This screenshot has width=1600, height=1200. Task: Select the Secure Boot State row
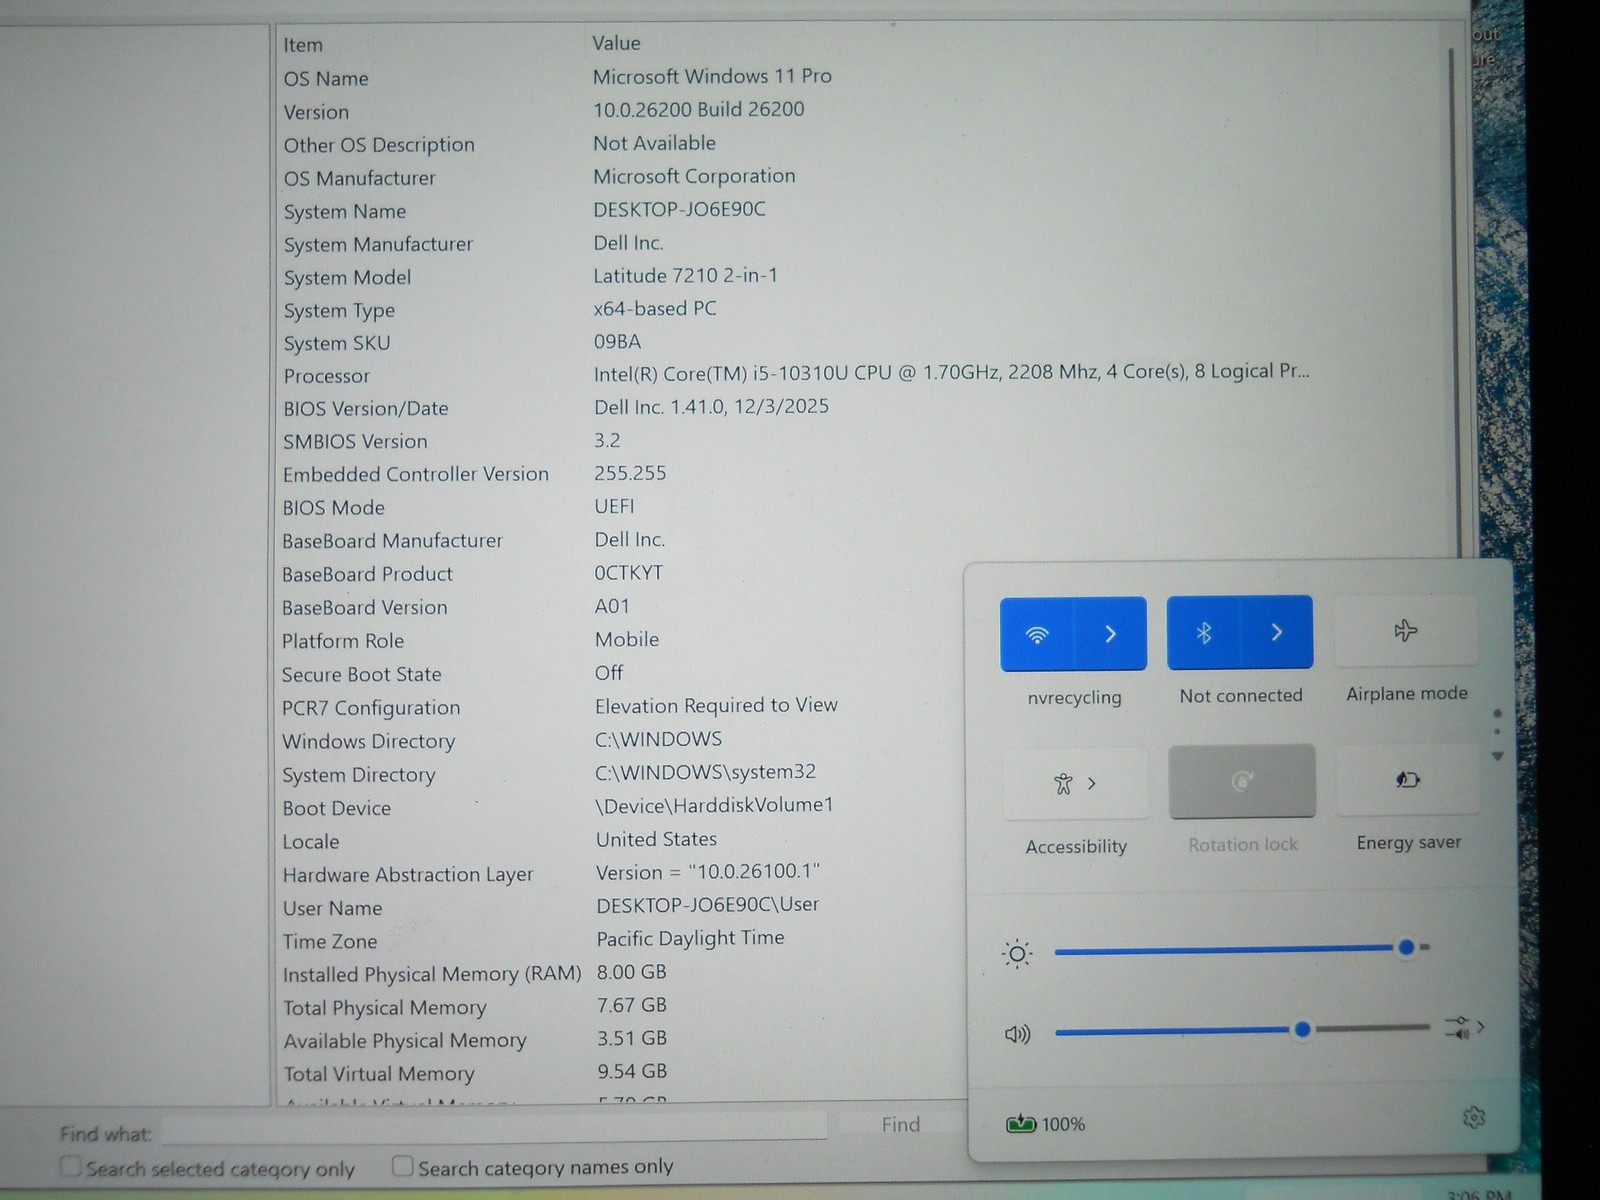(620, 674)
